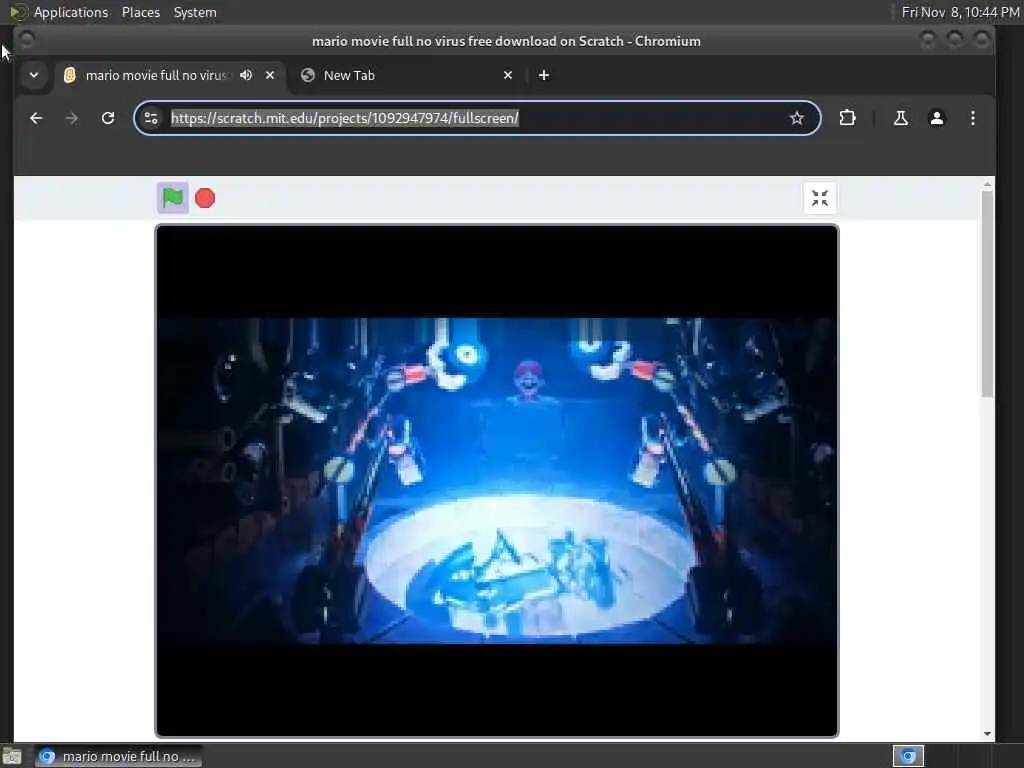Open the Chromium three-dot menu
The image size is (1024, 768).
(972, 118)
